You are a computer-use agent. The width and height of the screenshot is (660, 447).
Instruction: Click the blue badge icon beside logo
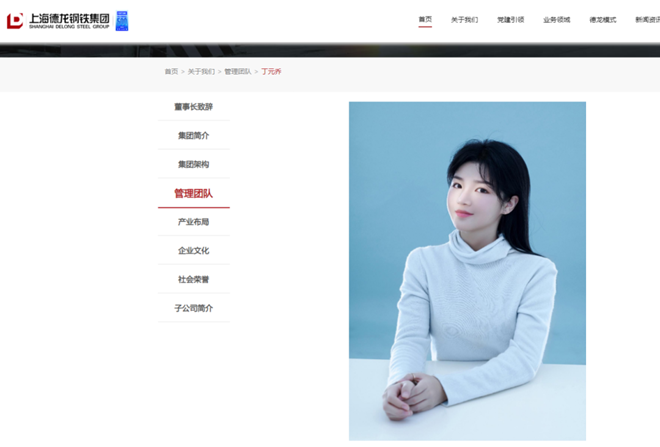(122, 20)
